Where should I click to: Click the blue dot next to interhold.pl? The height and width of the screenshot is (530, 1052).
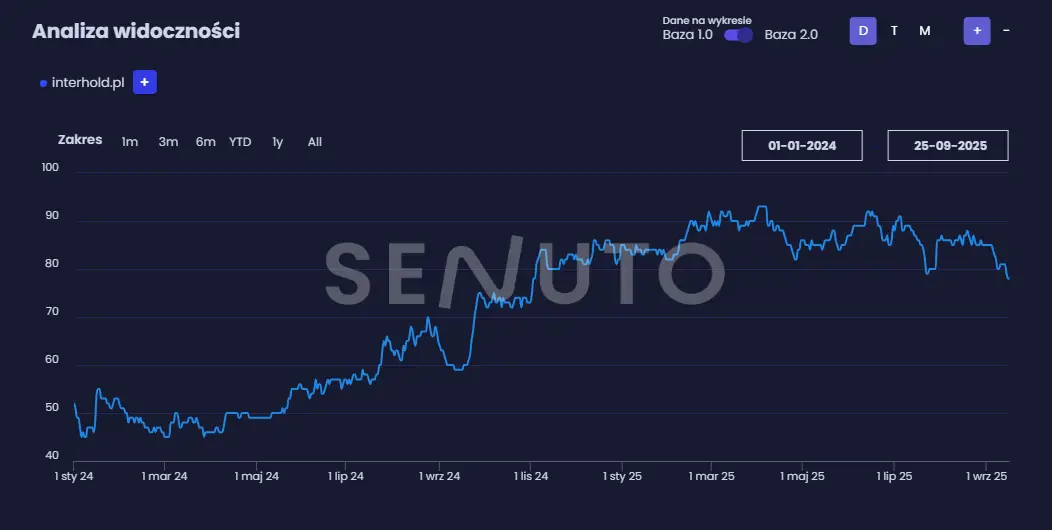[43, 84]
